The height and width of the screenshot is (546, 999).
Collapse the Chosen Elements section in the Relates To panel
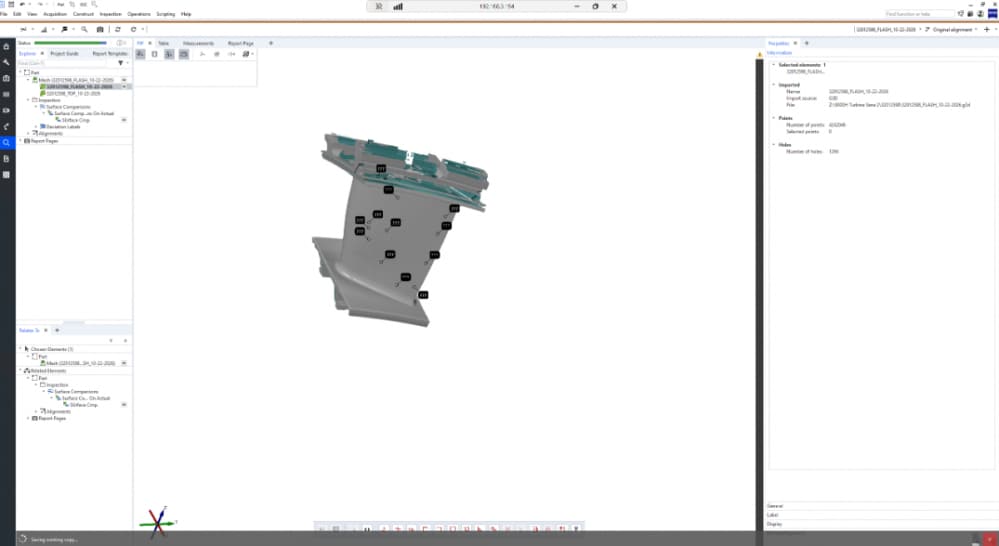point(21,349)
